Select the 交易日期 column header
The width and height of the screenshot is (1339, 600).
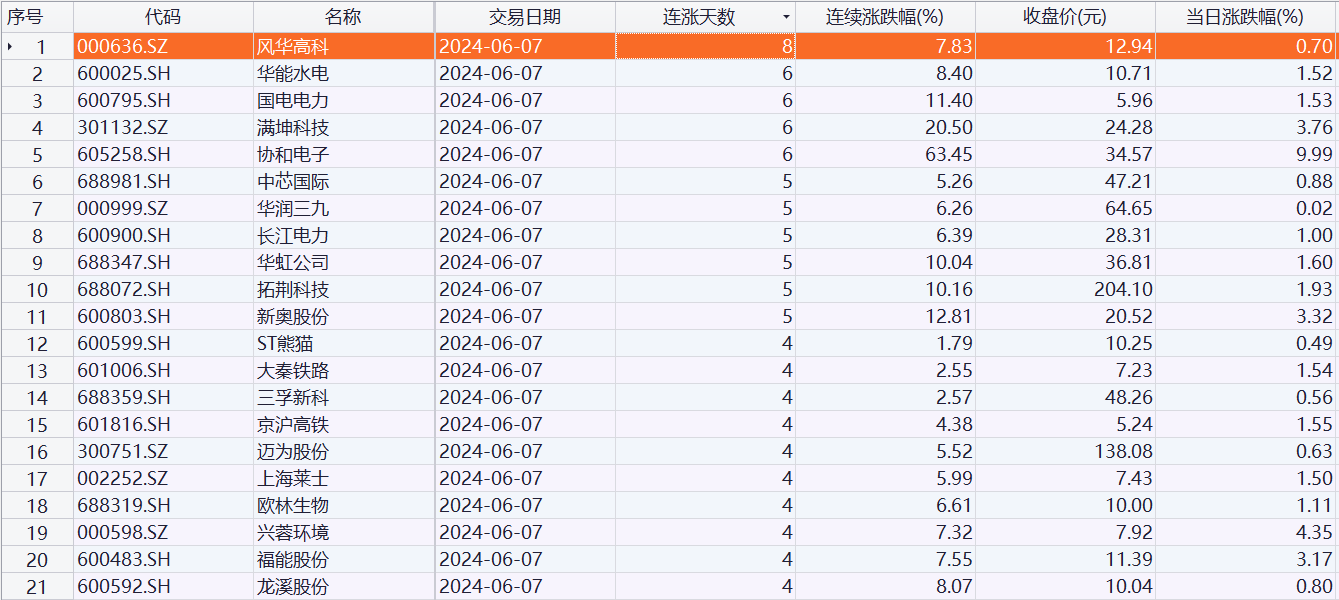pos(524,17)
